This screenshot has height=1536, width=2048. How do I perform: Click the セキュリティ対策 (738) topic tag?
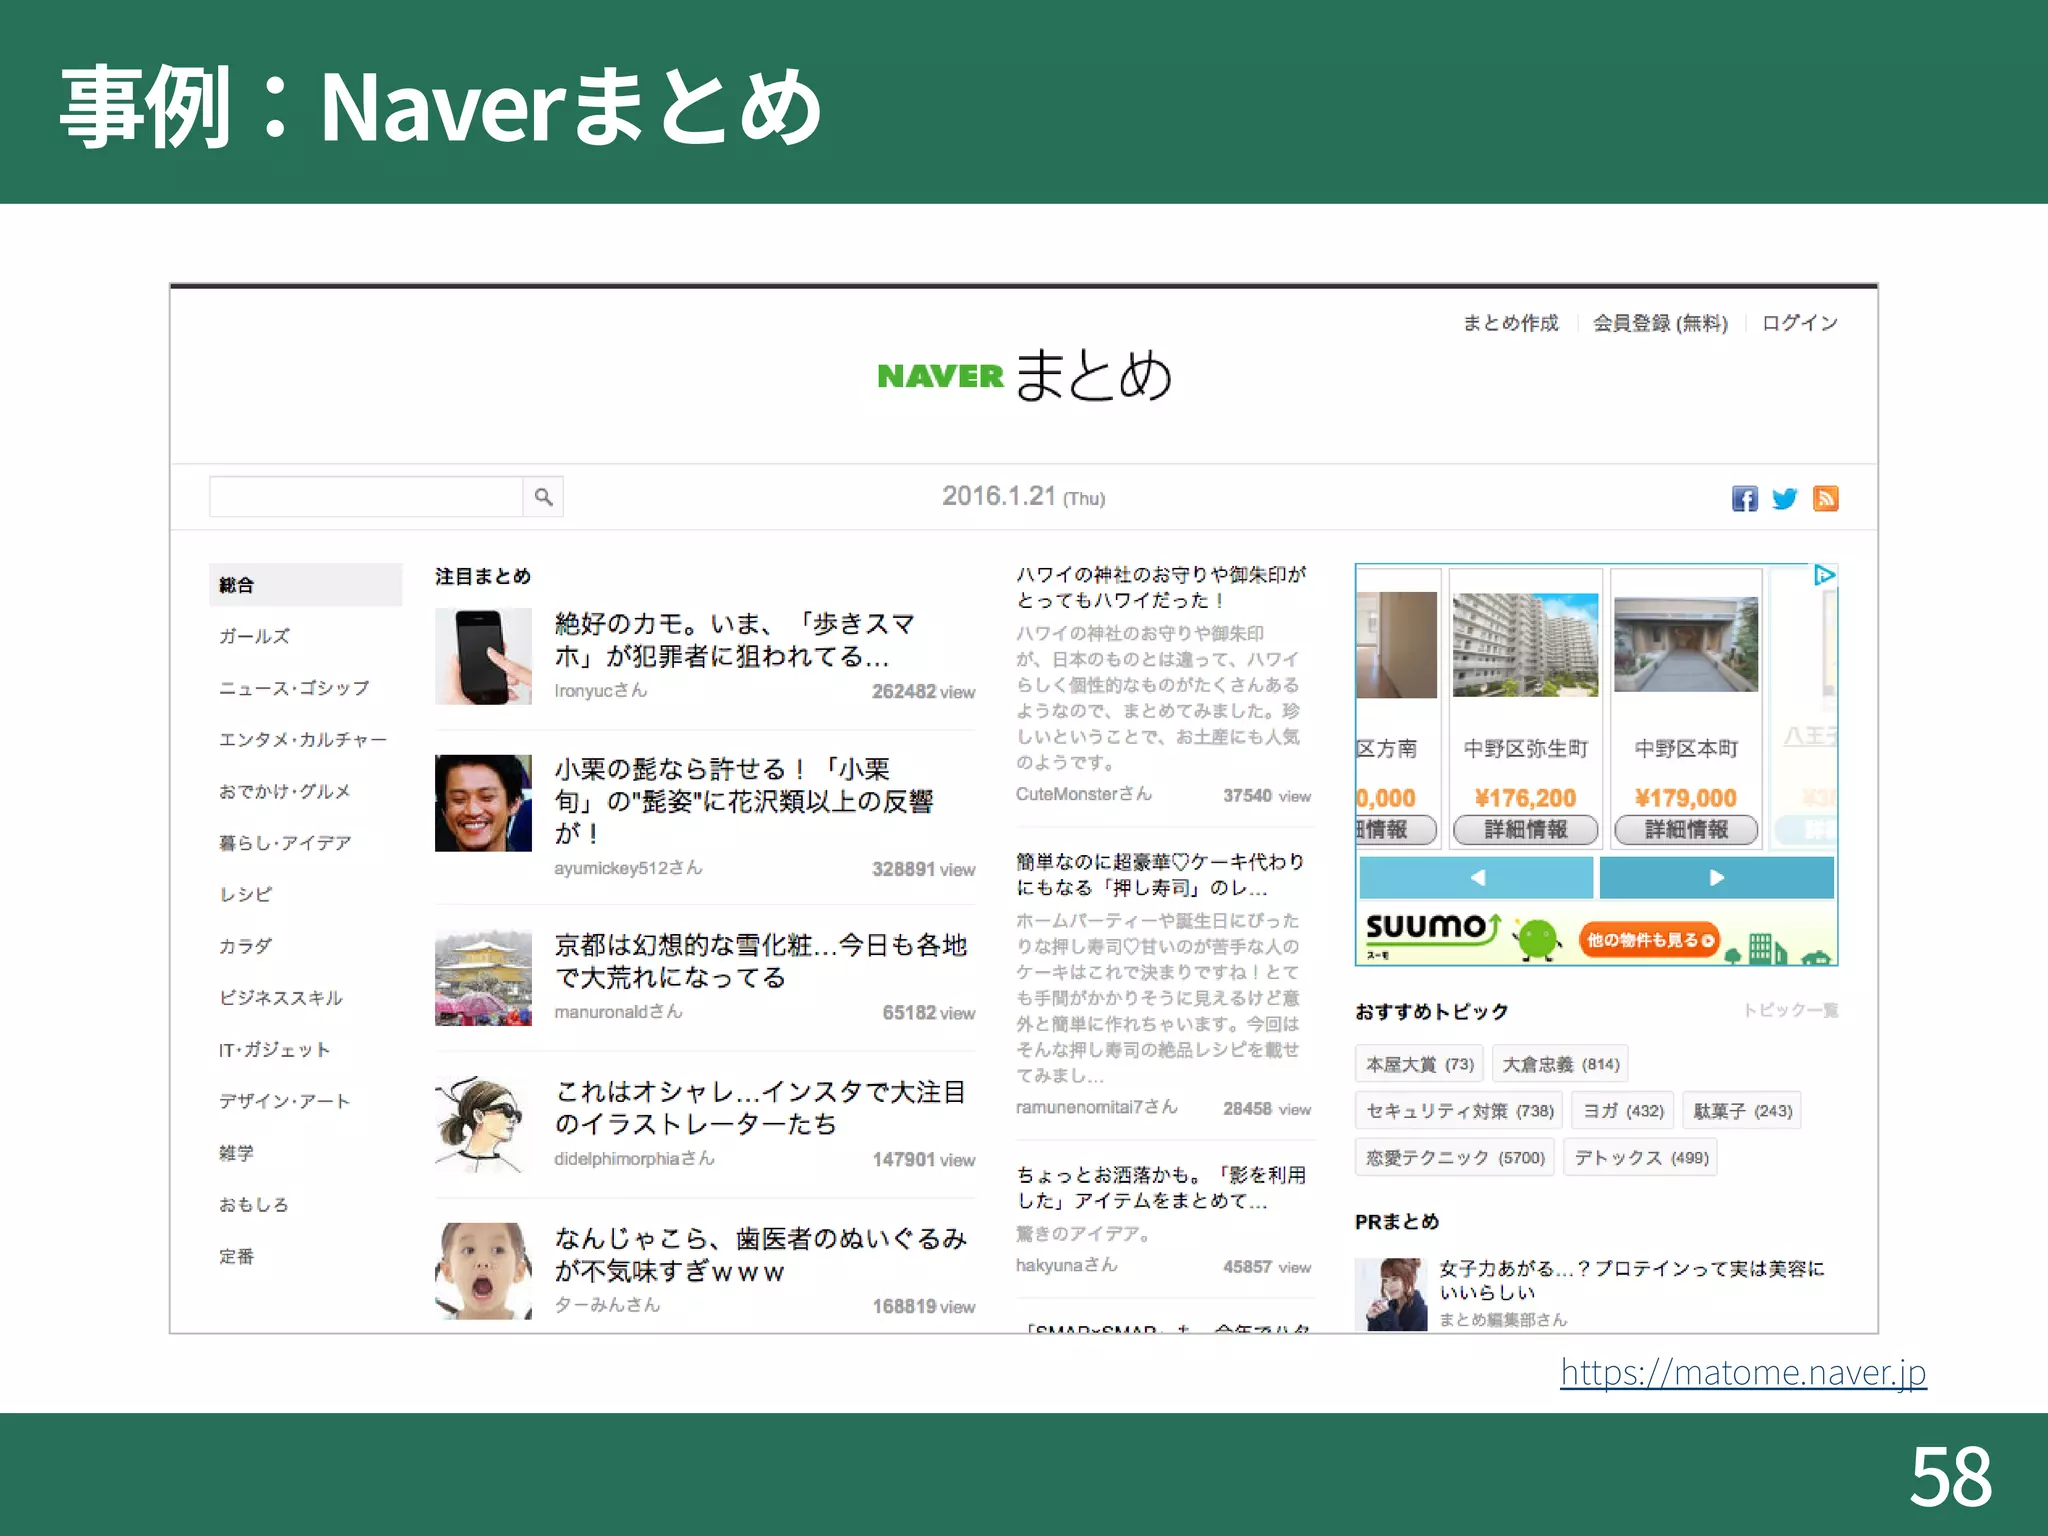coord(1460,1111)
